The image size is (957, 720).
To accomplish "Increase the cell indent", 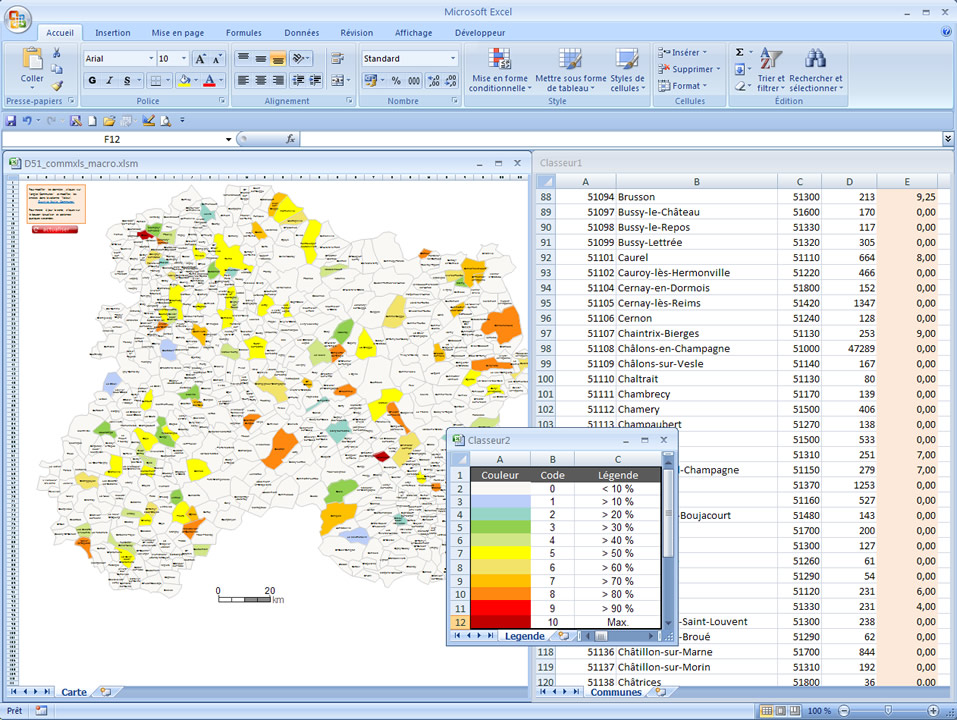I will pyautogui.click(x=316, y=80).
